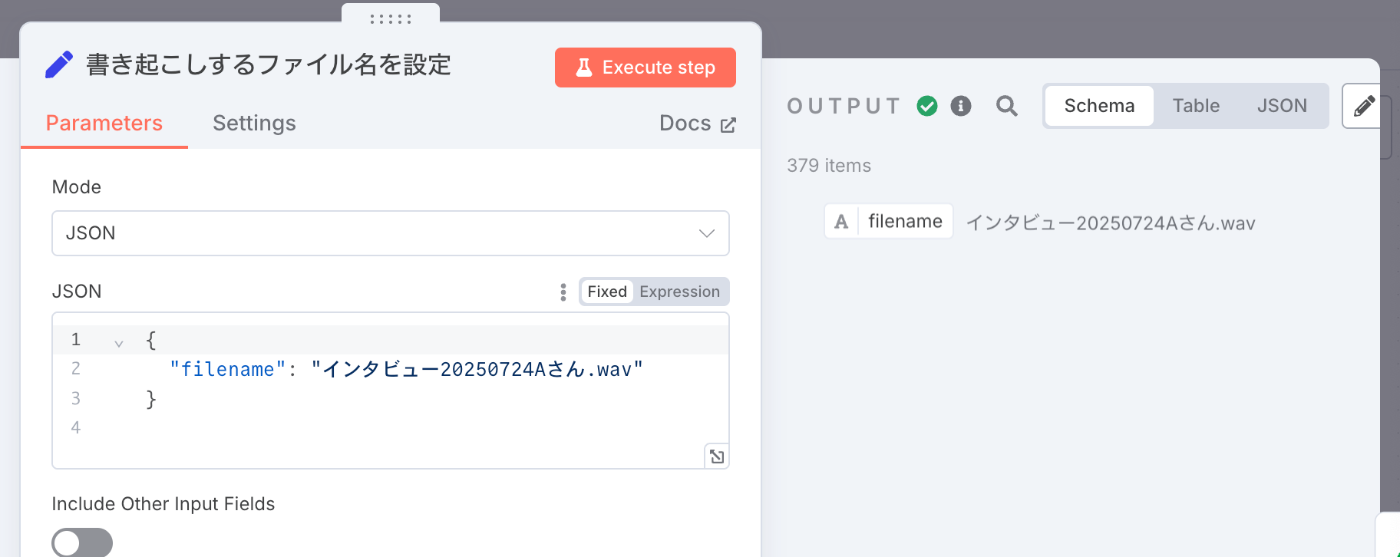Expand the JSON editor with the corner icon
This screenshot has height=557, width=1400.
(716, 456)
